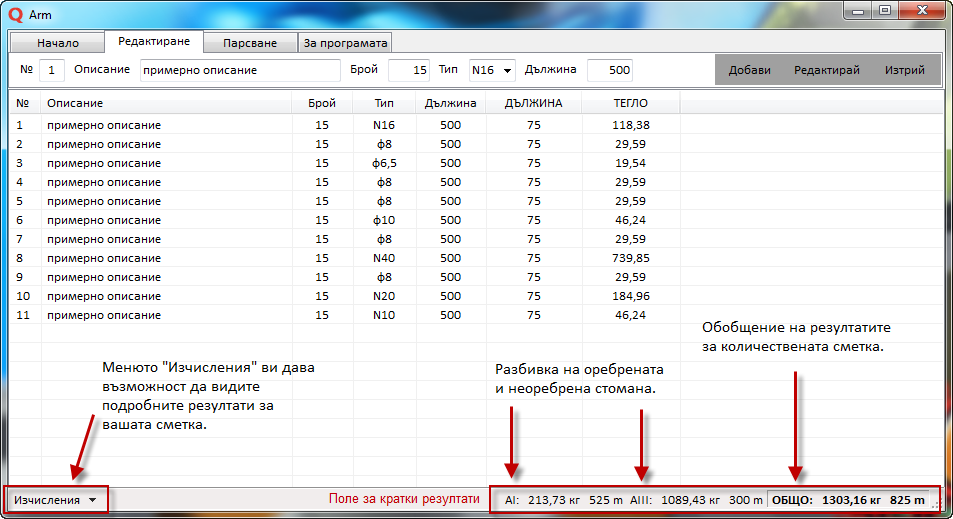
Task: Minimize the Arm window
Action: coord(859,11)
